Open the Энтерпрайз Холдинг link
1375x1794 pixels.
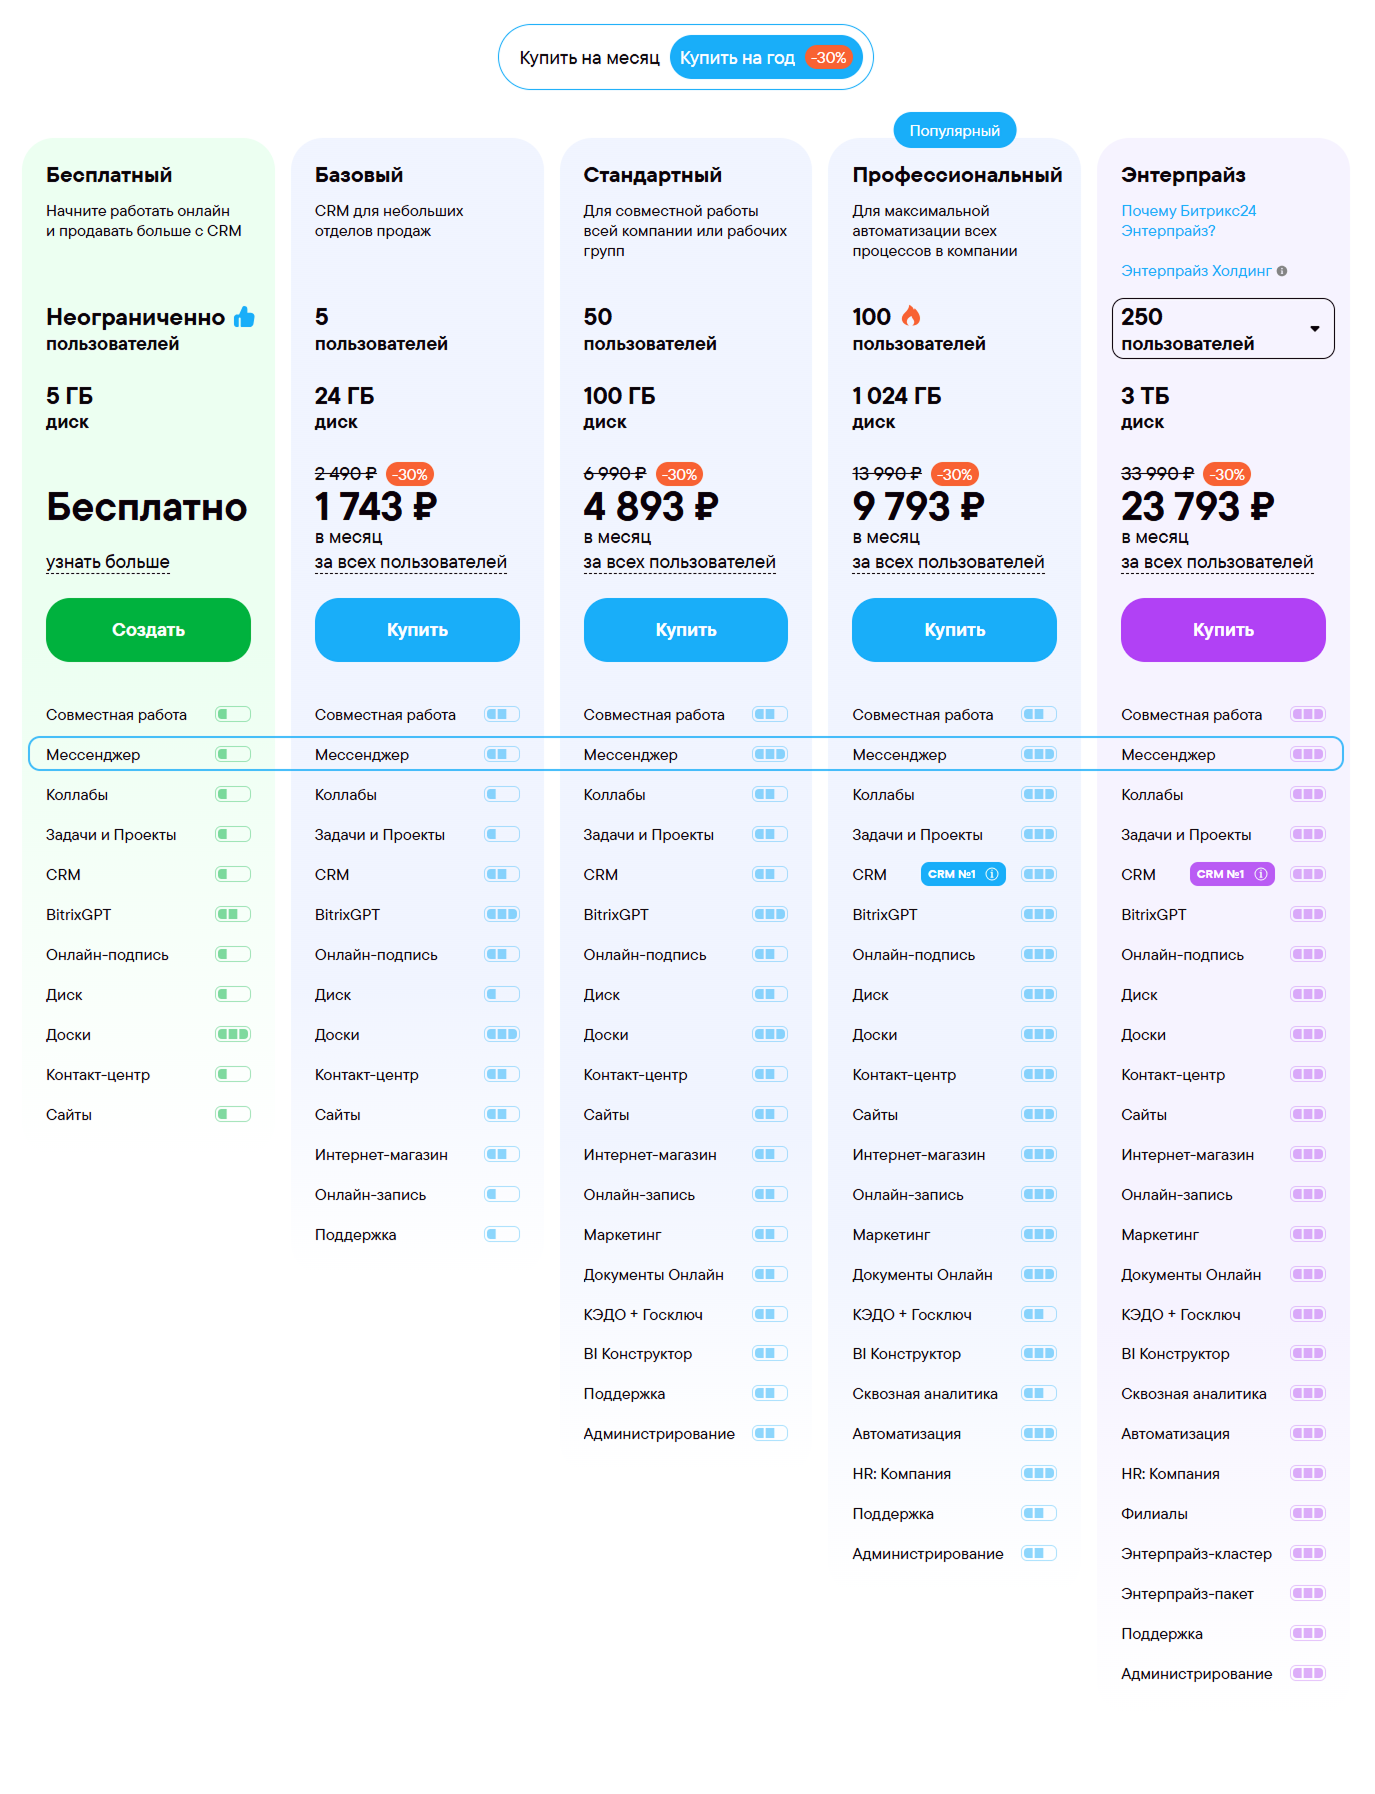(x=1196, y=271)
